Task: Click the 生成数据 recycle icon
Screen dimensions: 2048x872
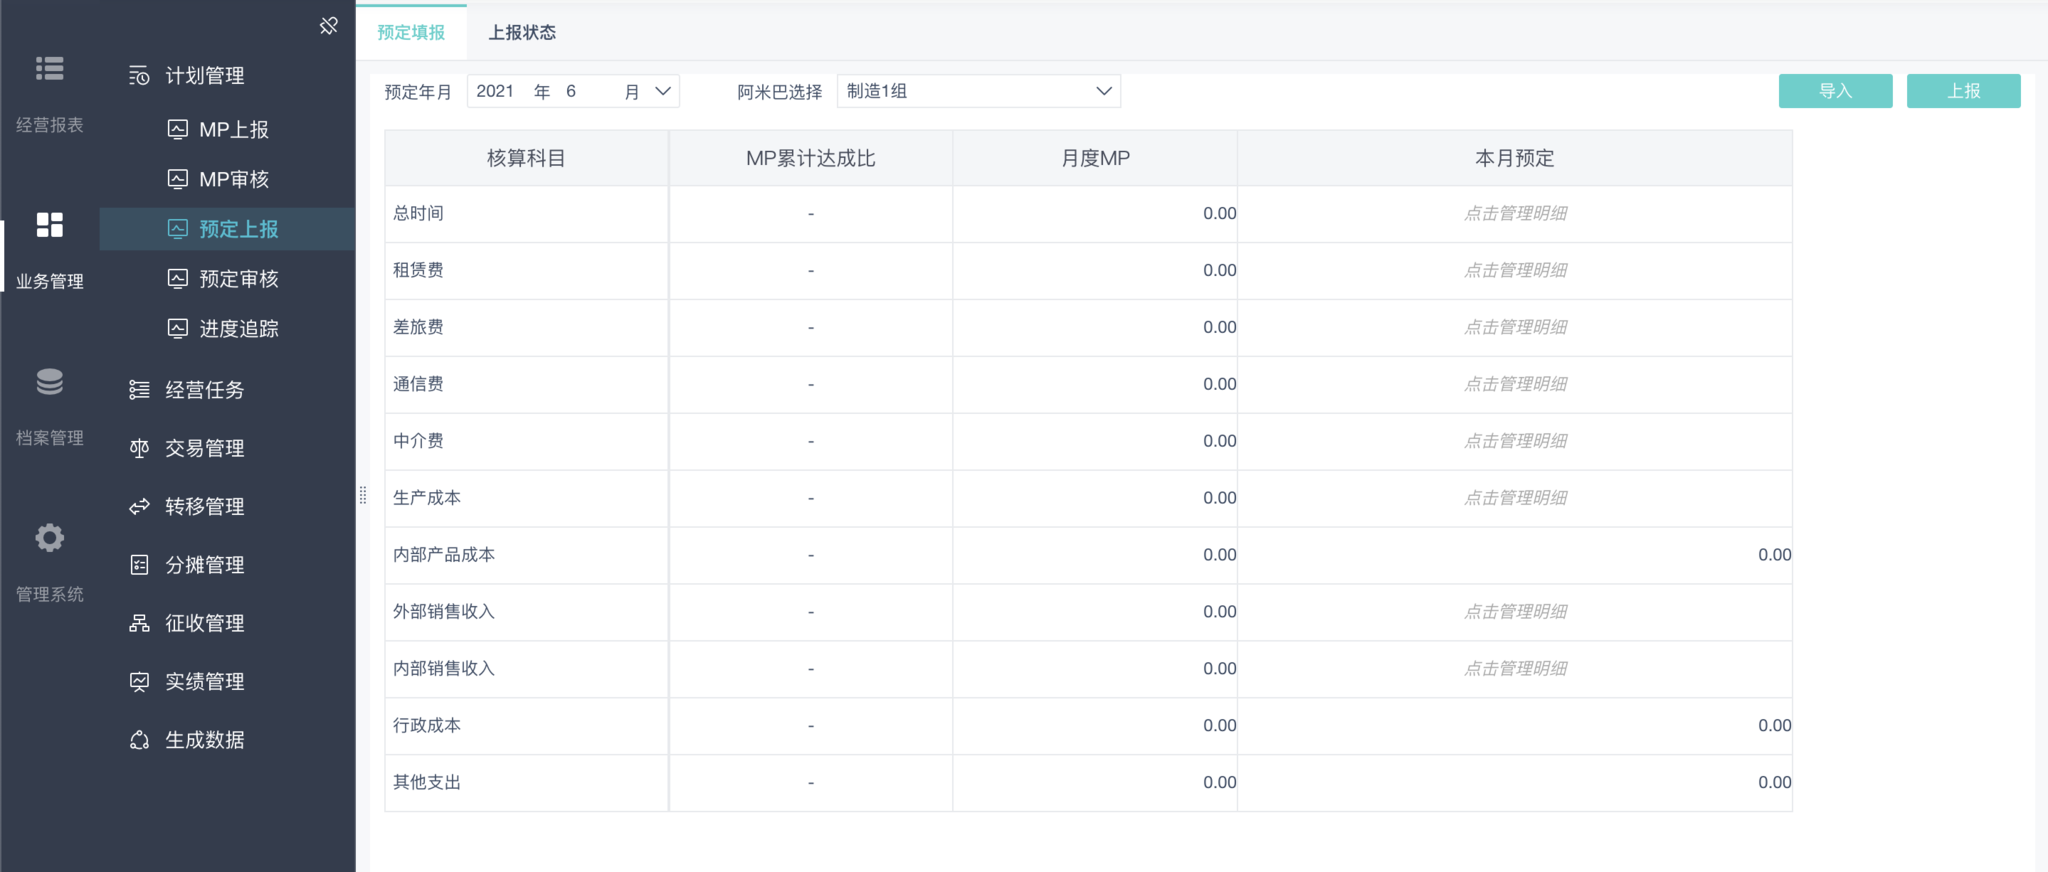Action: pos(139,740)
